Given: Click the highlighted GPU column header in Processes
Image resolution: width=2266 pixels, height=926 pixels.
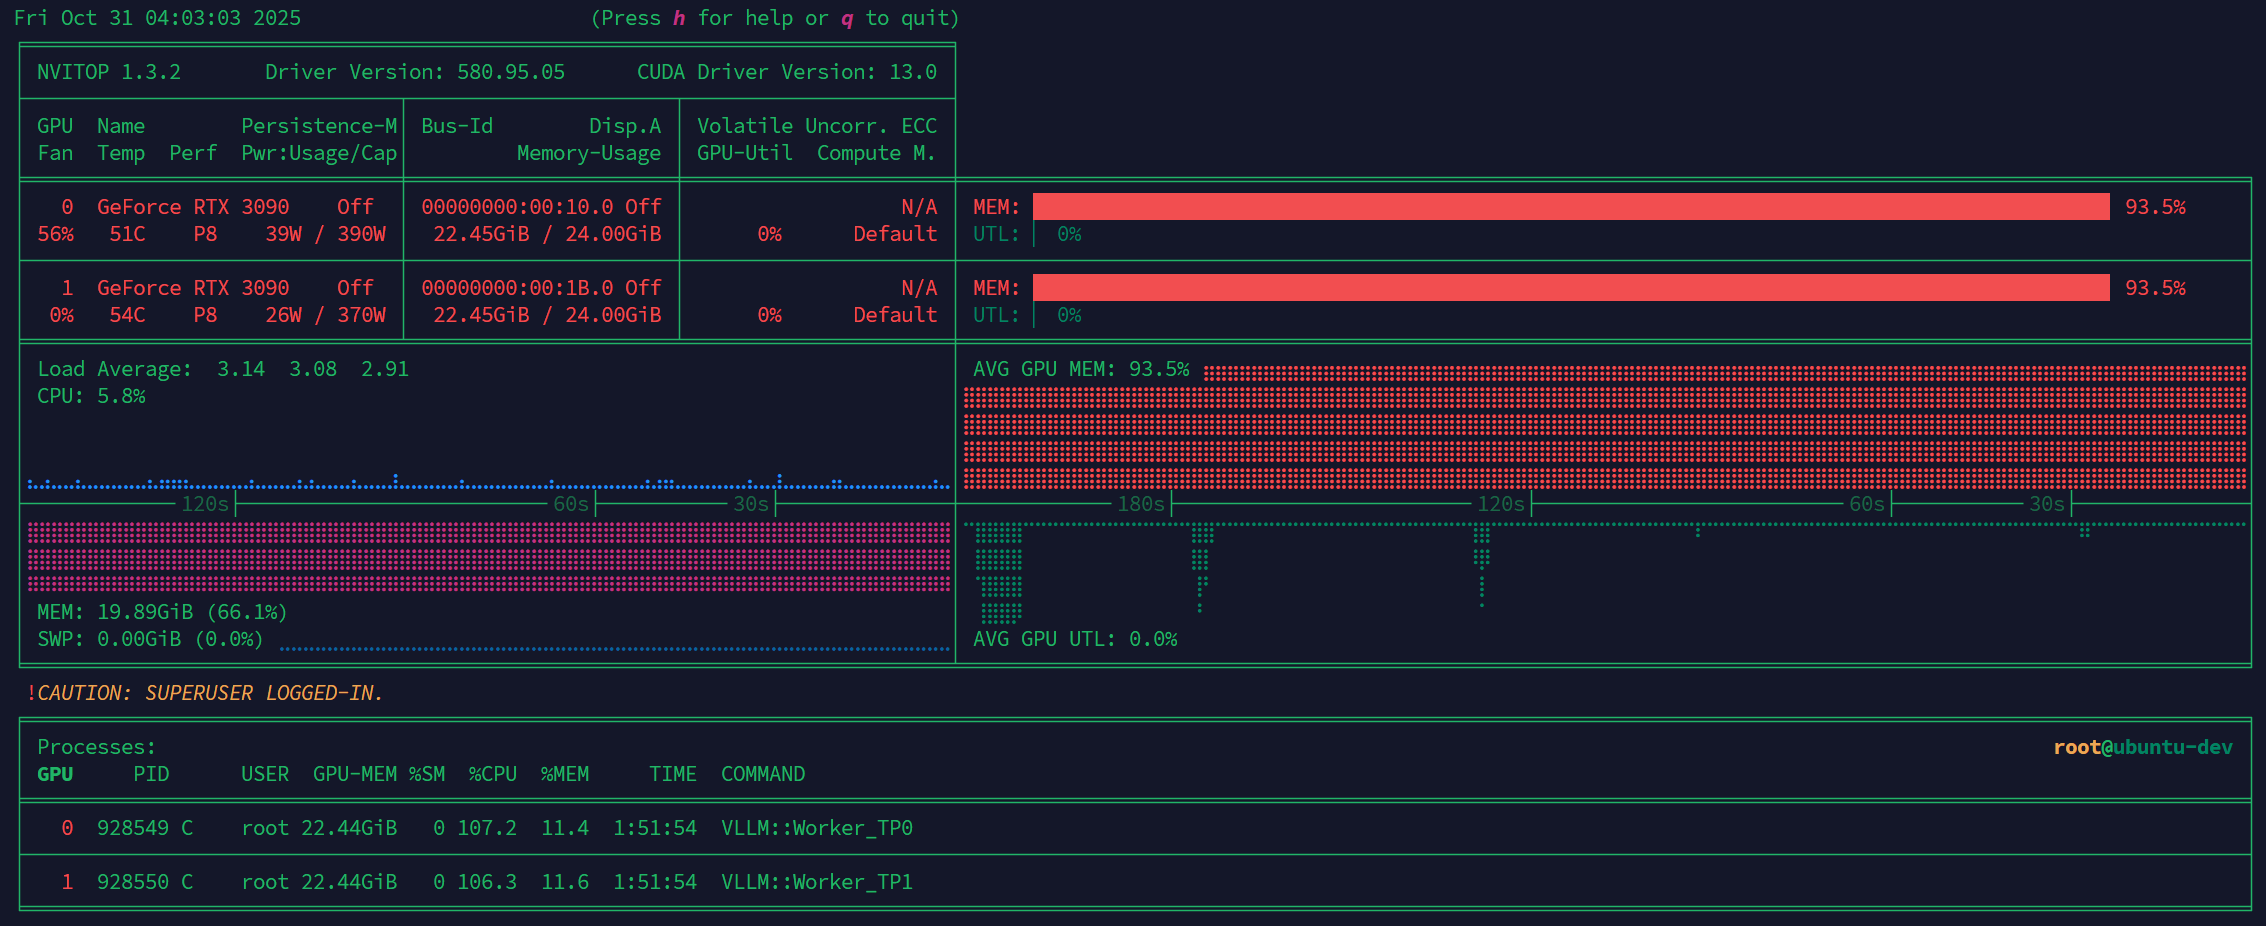Looking at the screenshot, I should click(x=55, y=774).
